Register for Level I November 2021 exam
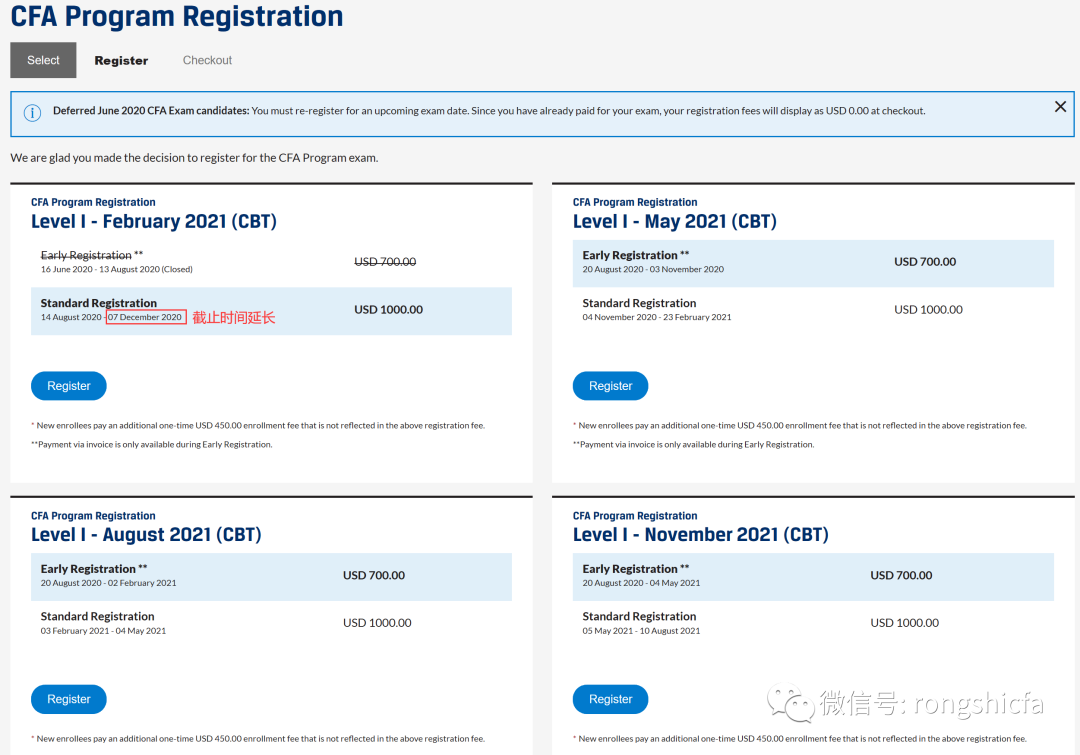Screen dimensions: 1080x755 click(610, 699)
